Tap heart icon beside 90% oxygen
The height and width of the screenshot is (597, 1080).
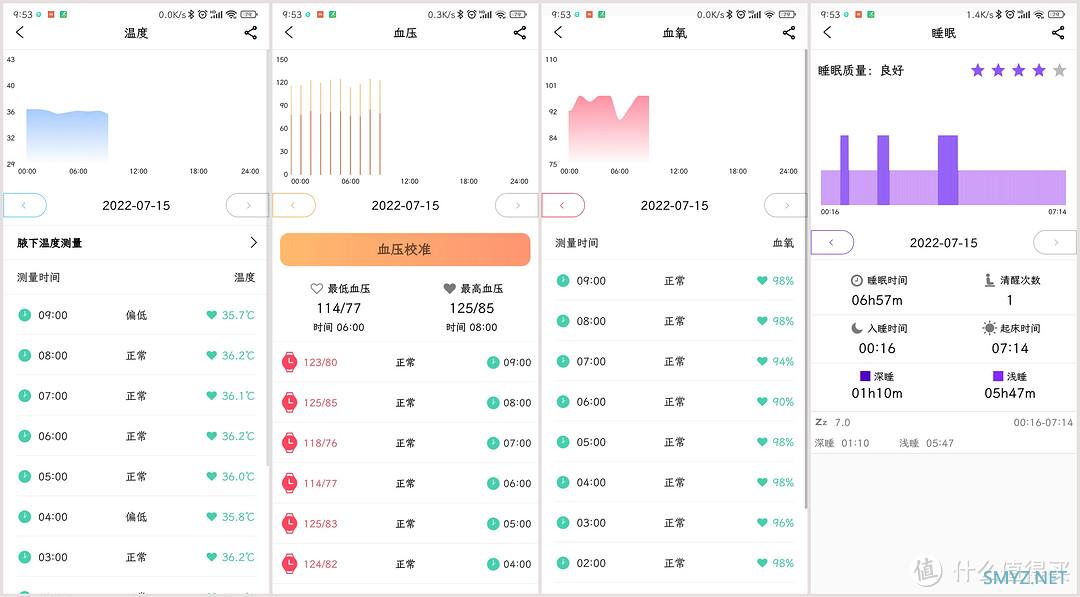pyautogui.click(x=762, y=401)
